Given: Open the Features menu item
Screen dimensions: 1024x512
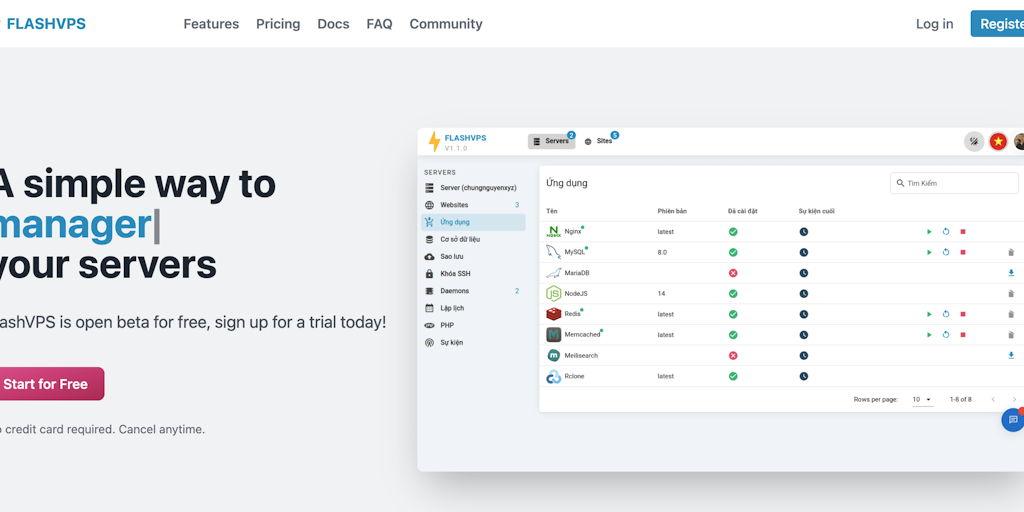Looking at the screenshot, I should point(211,24).
